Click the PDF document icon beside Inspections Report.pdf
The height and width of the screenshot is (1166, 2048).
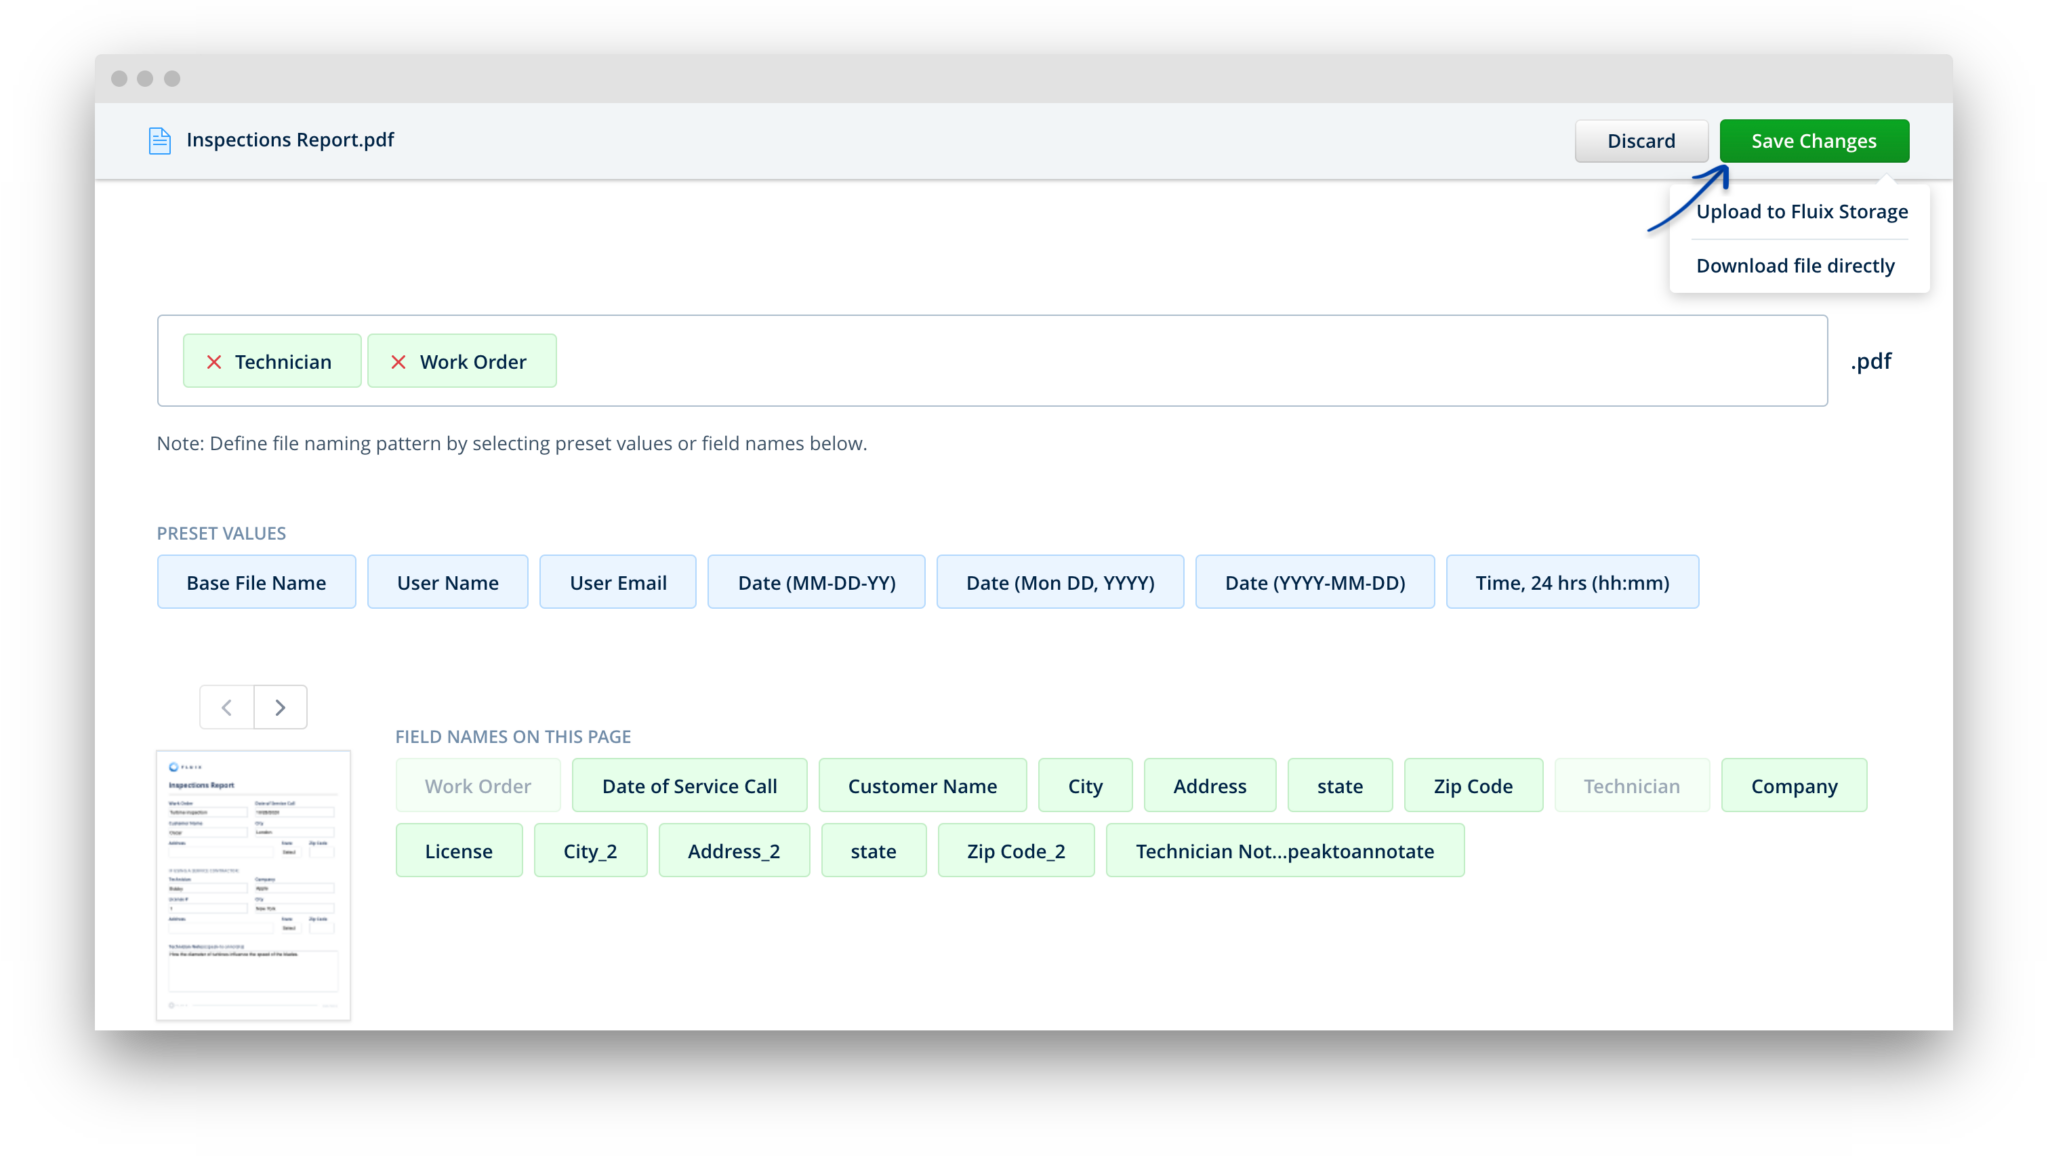pyautogui.click(x=159, y=140)
